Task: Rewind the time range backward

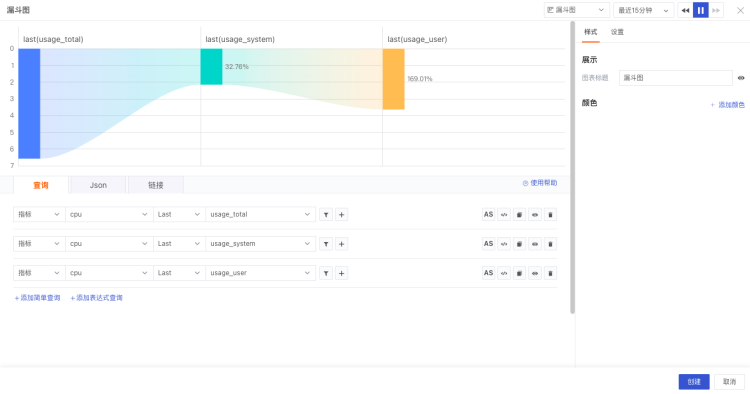Action: tap(685, 10)
